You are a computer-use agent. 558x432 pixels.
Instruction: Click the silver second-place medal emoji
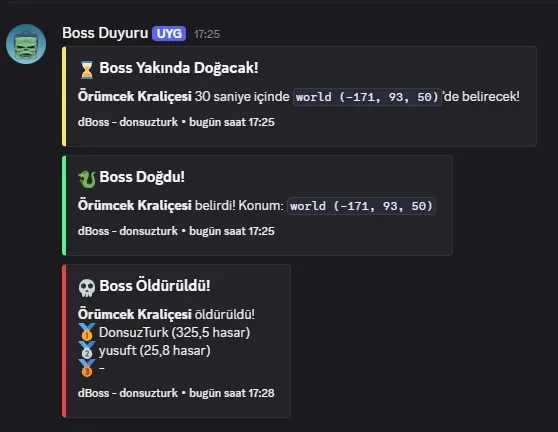[x=87, y=350]
